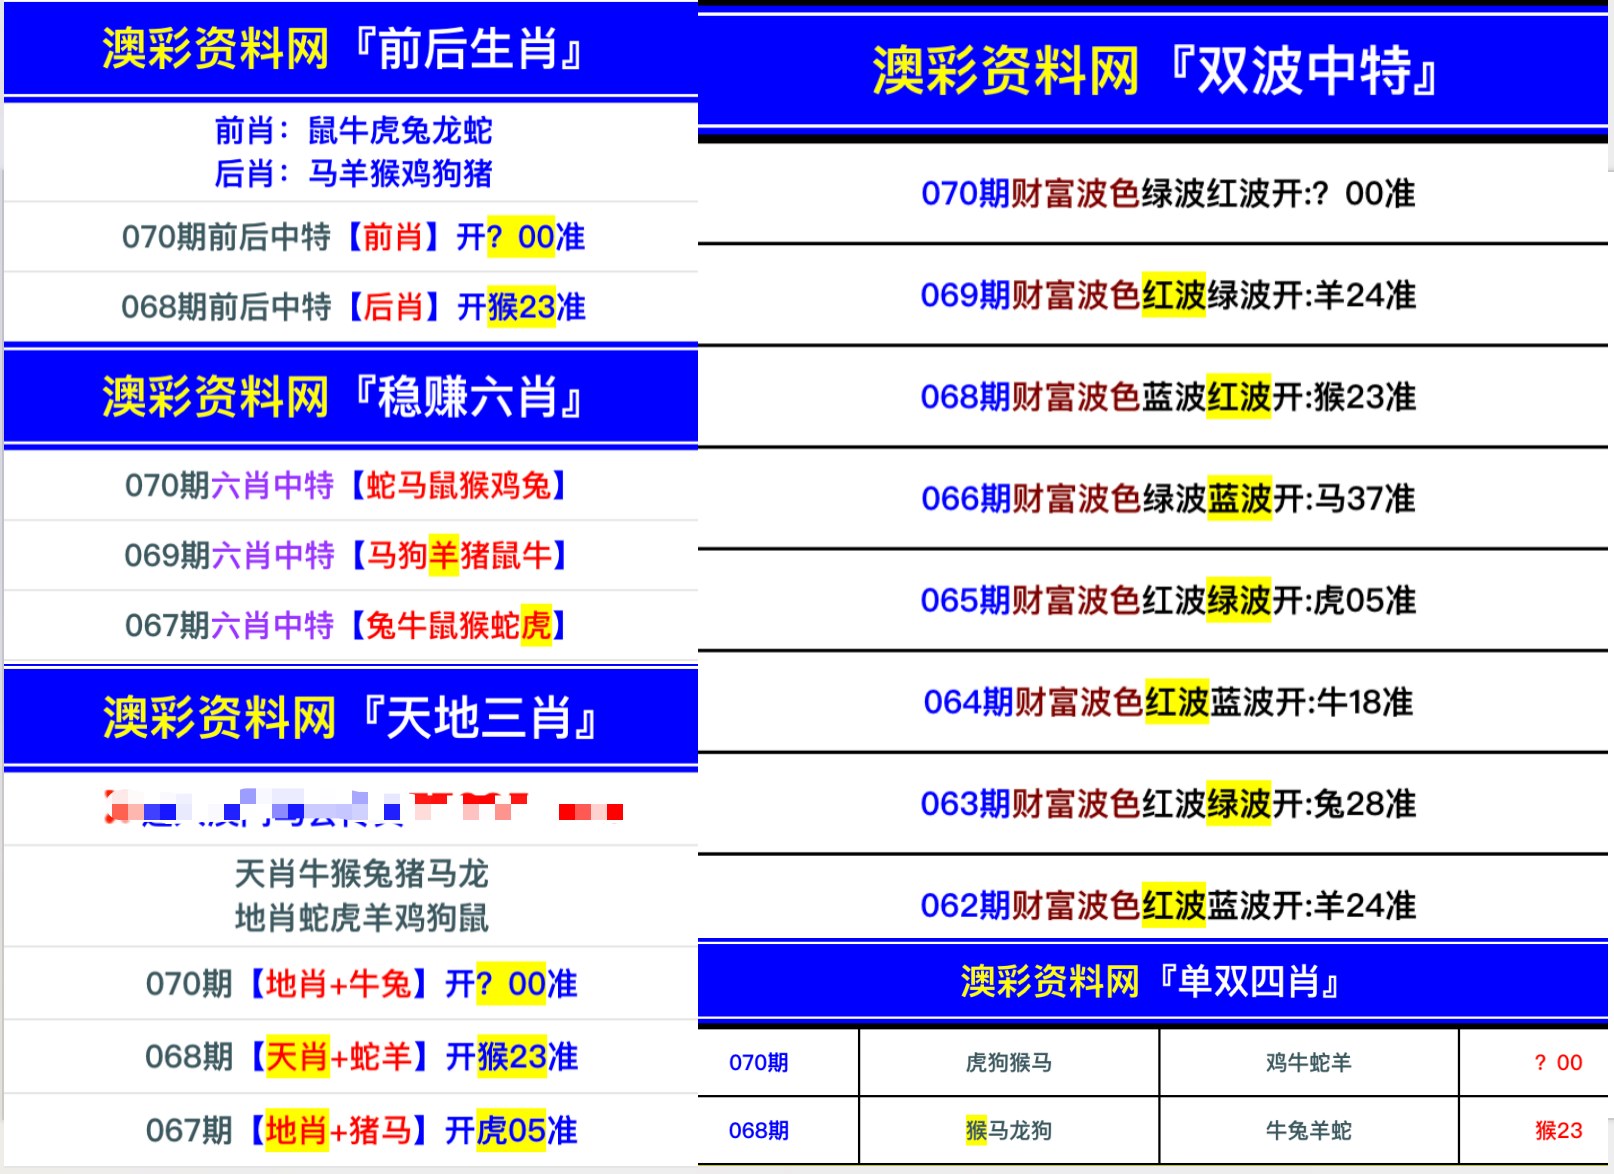The width and height of the screenshot is (1614, 1174).
Task: Click the 『单双四肖』 section header
Action: tap(1151, 982)
